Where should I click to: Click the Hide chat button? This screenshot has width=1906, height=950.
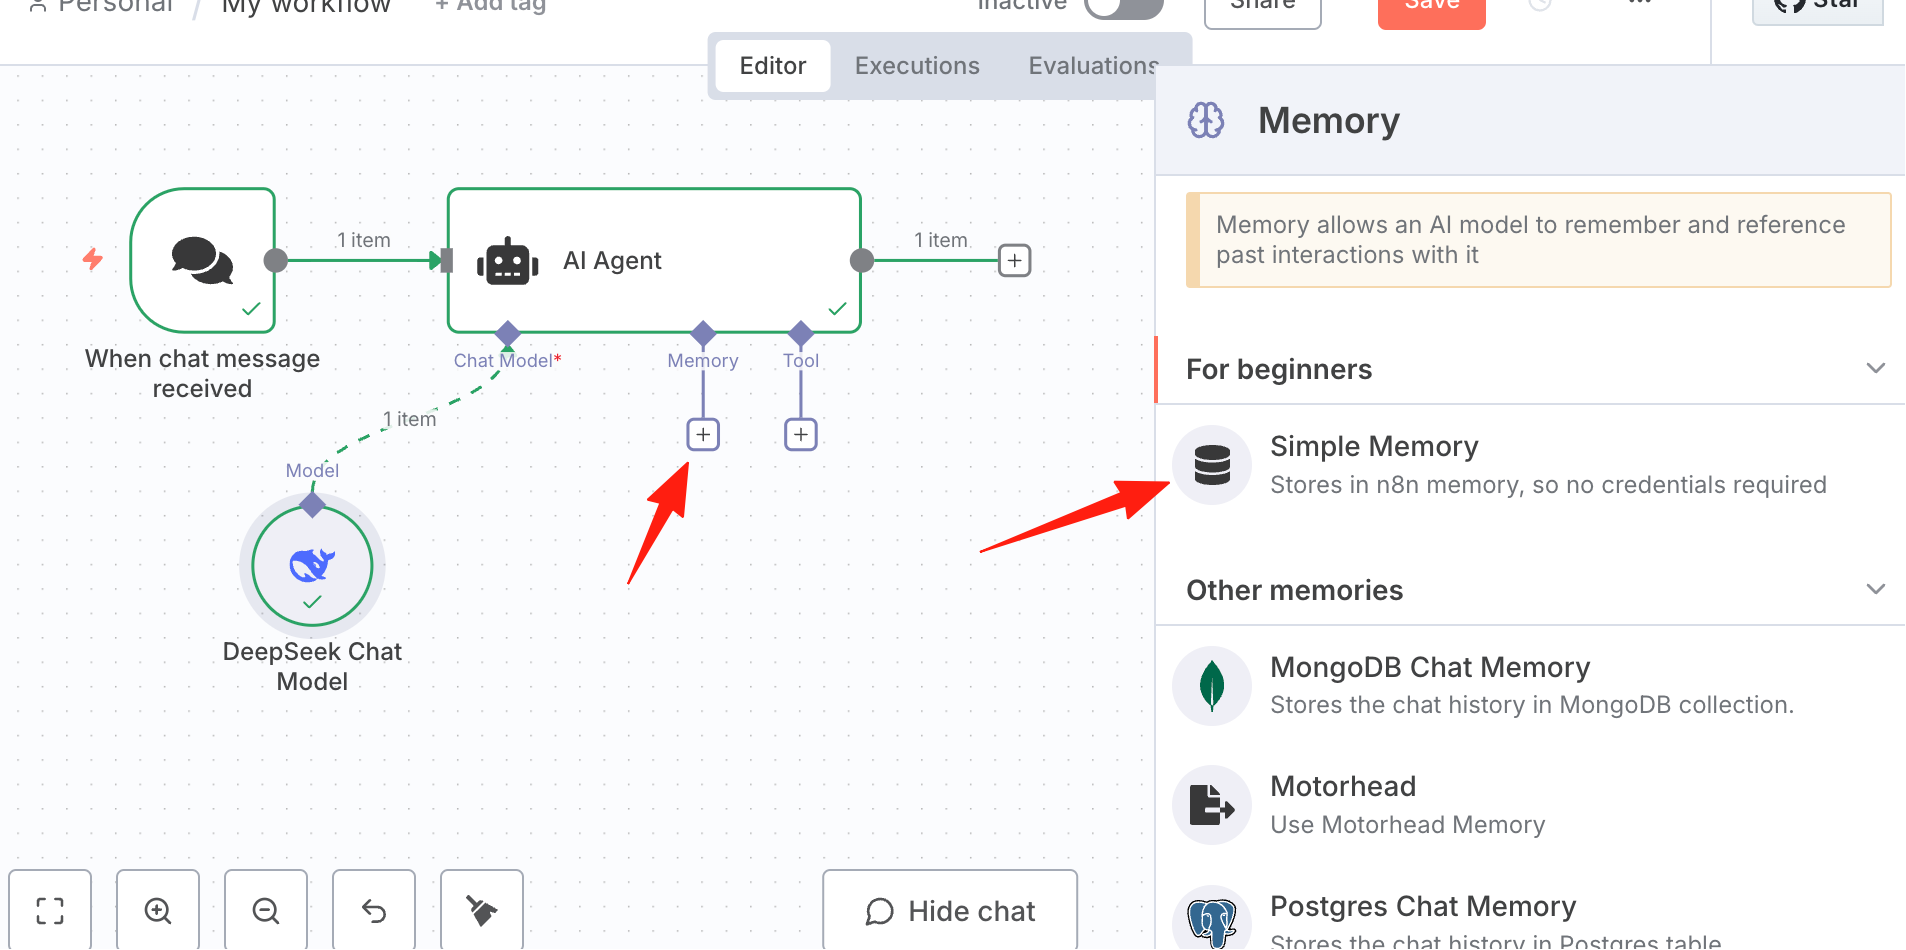[x=950, y=911]
